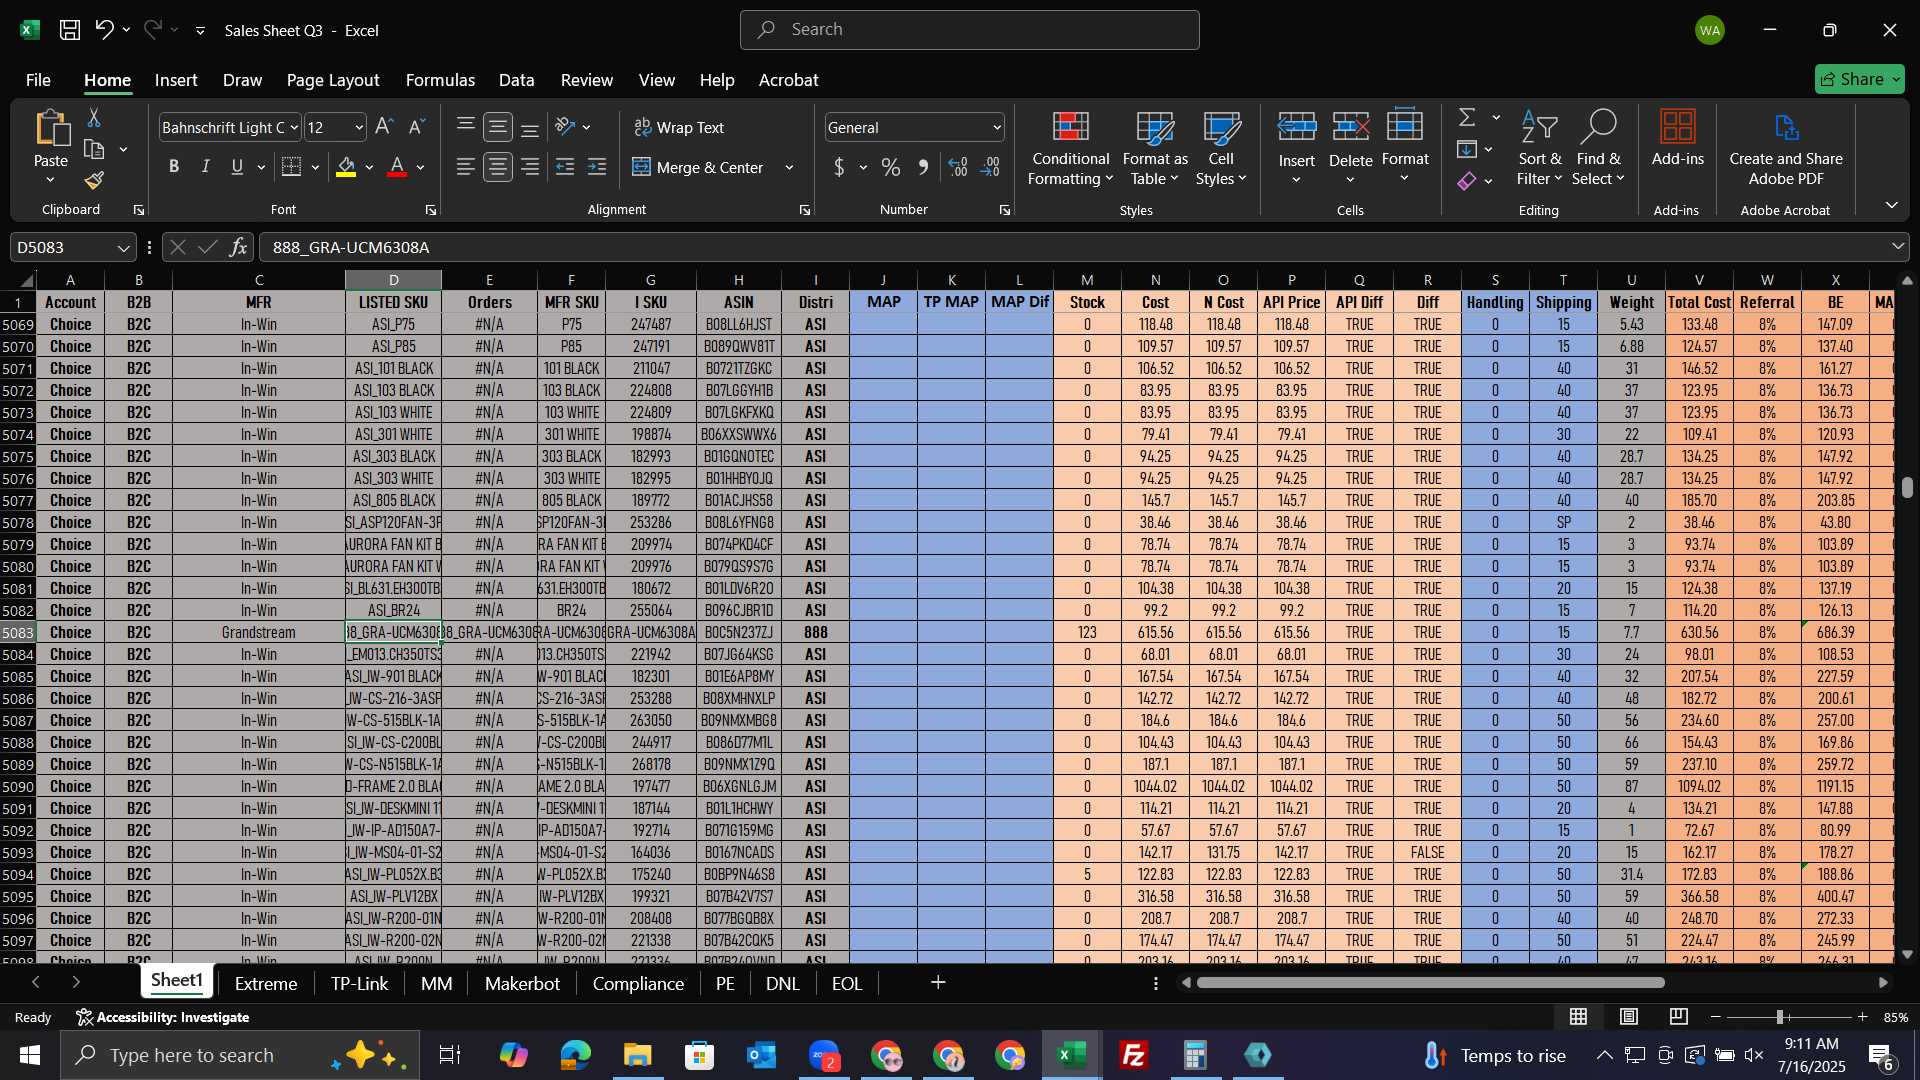Click the Delete cells button
Screen dimensions: 1920x1080
coord(1350,148)
